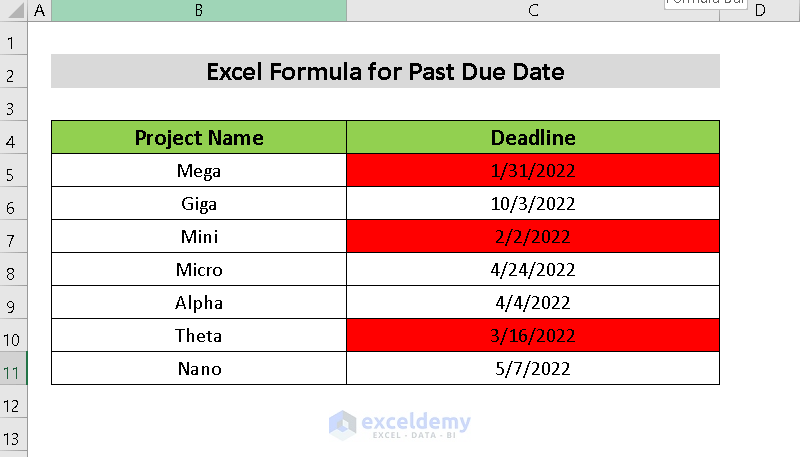Select the 'Project Name' header cell
This screenshot has height=457, width=800.
click(x=199, y=138)
